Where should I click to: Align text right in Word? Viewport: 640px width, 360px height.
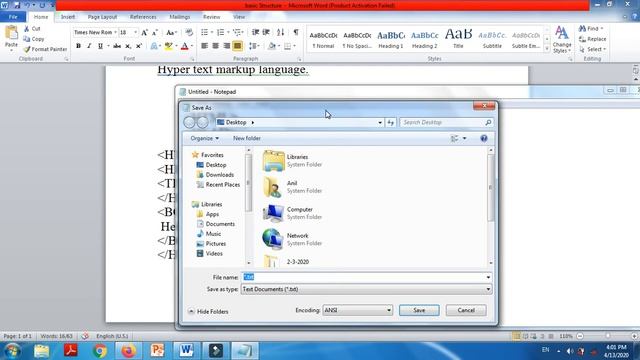(227, 46)
